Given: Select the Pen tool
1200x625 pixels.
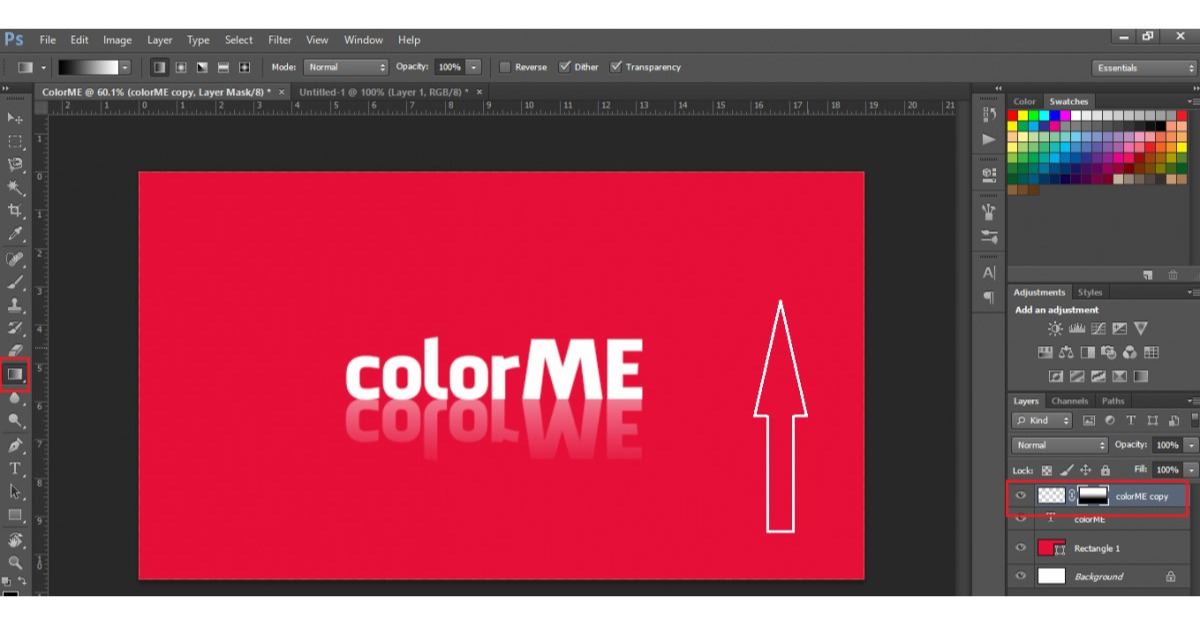Looking at the screenshot, I should [15, 445].
